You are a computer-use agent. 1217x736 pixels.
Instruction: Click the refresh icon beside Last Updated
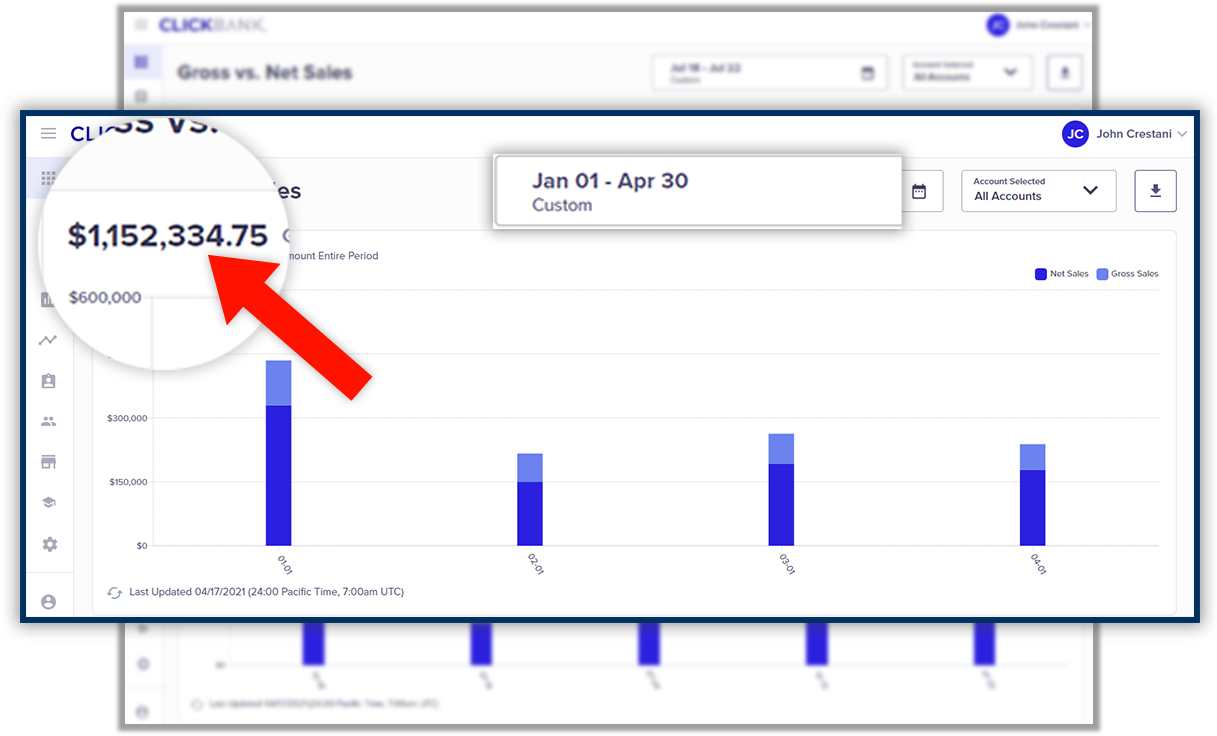coord(115,593)
